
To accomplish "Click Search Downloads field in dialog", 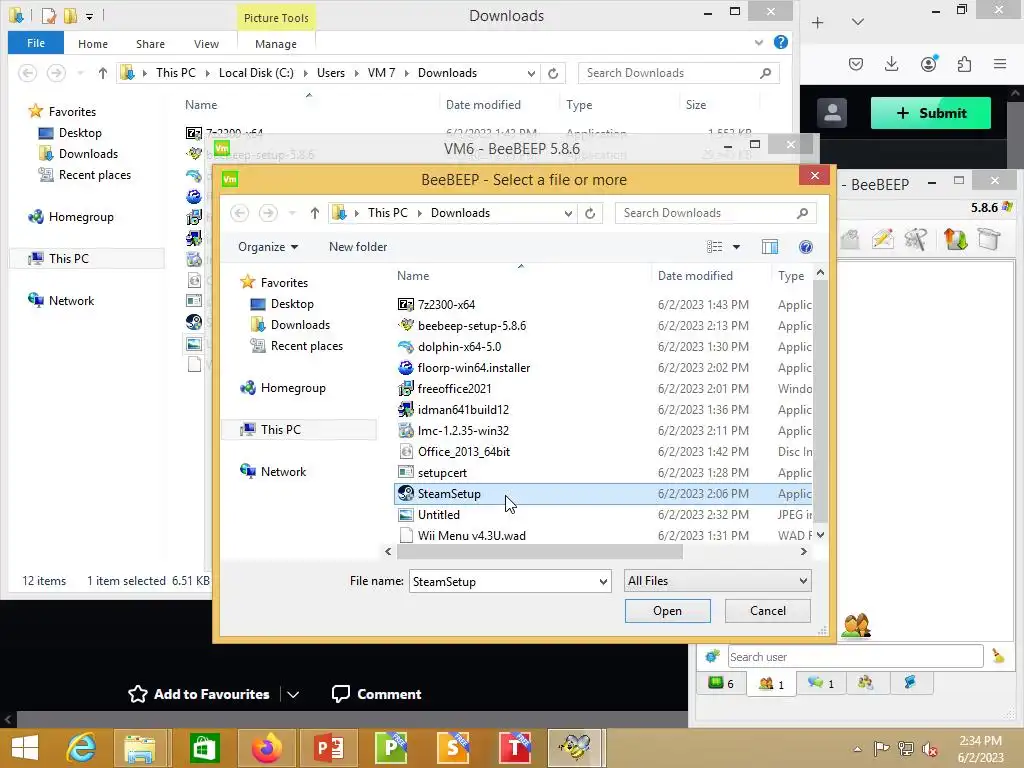I will click(715, 213).
